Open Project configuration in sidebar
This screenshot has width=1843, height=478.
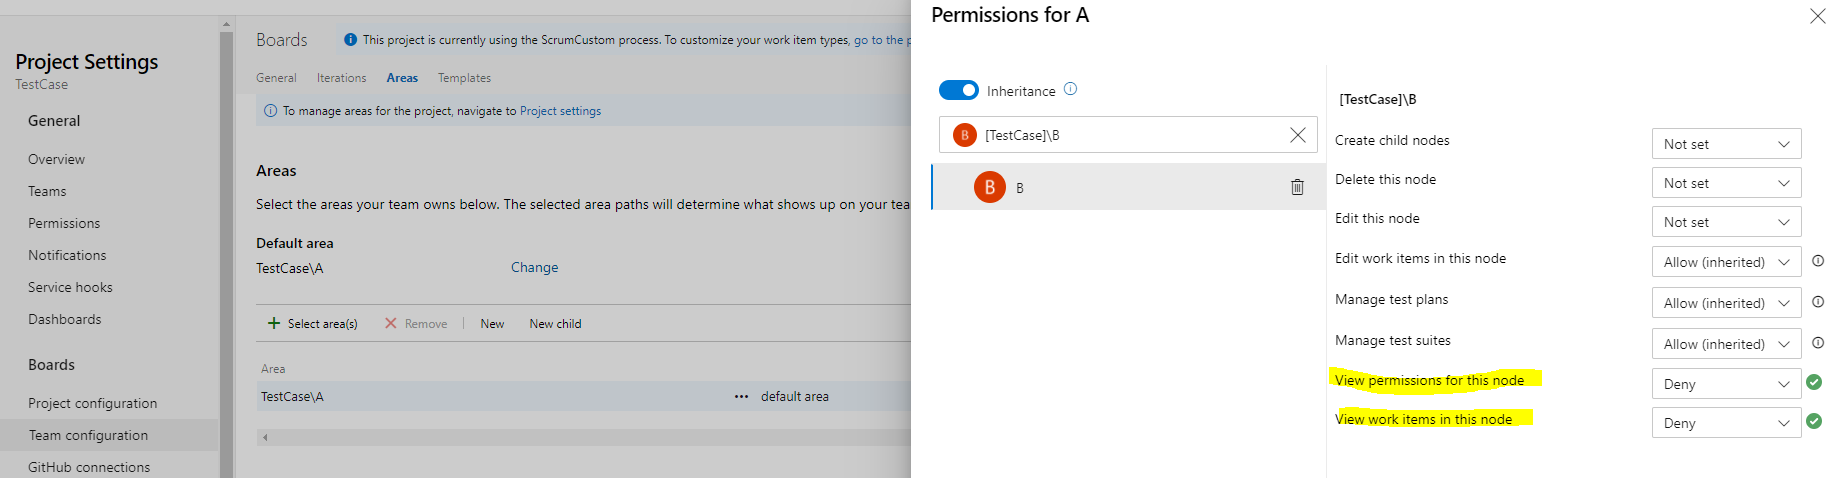[x=92, y=403]
